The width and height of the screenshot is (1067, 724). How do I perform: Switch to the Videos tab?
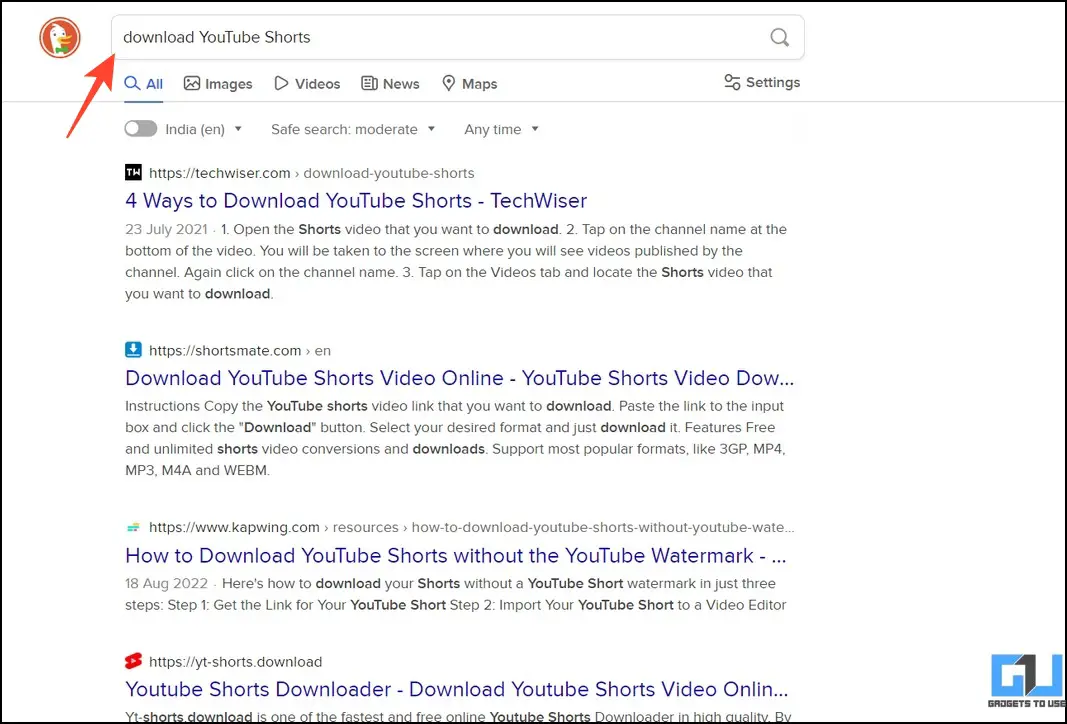point(307,84)
